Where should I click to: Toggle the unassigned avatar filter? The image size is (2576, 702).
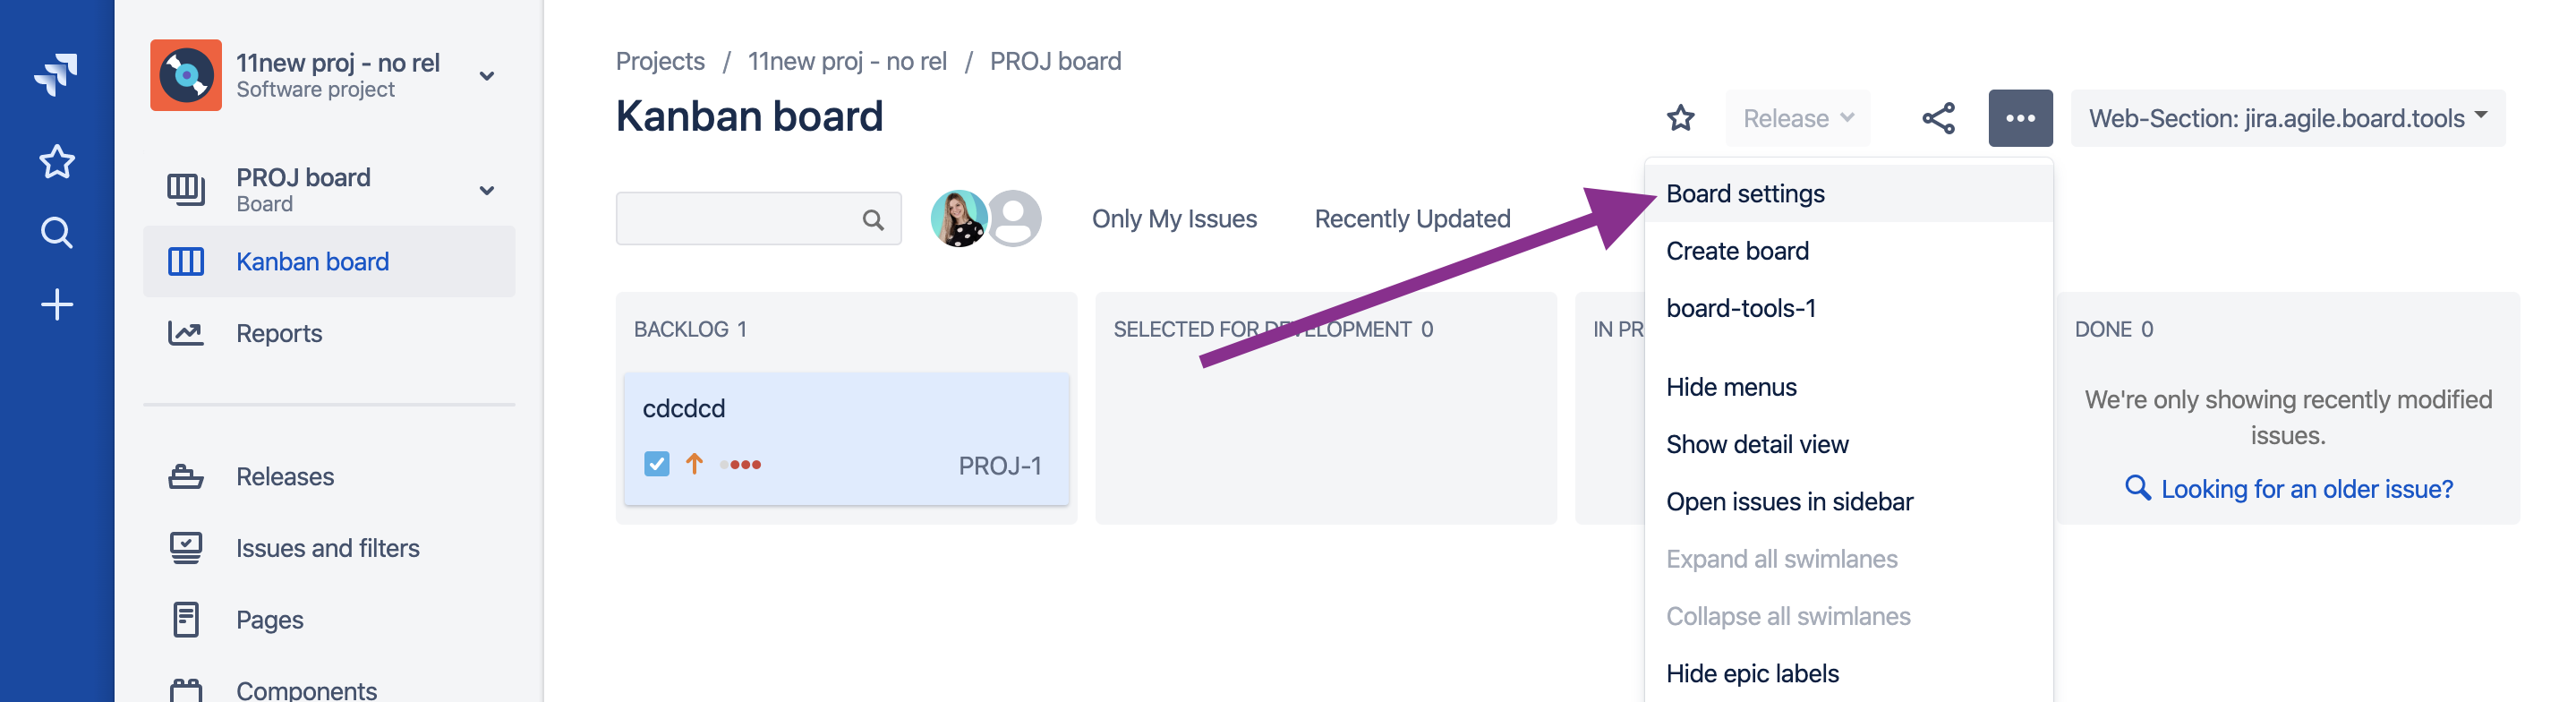pos(1015,219)
